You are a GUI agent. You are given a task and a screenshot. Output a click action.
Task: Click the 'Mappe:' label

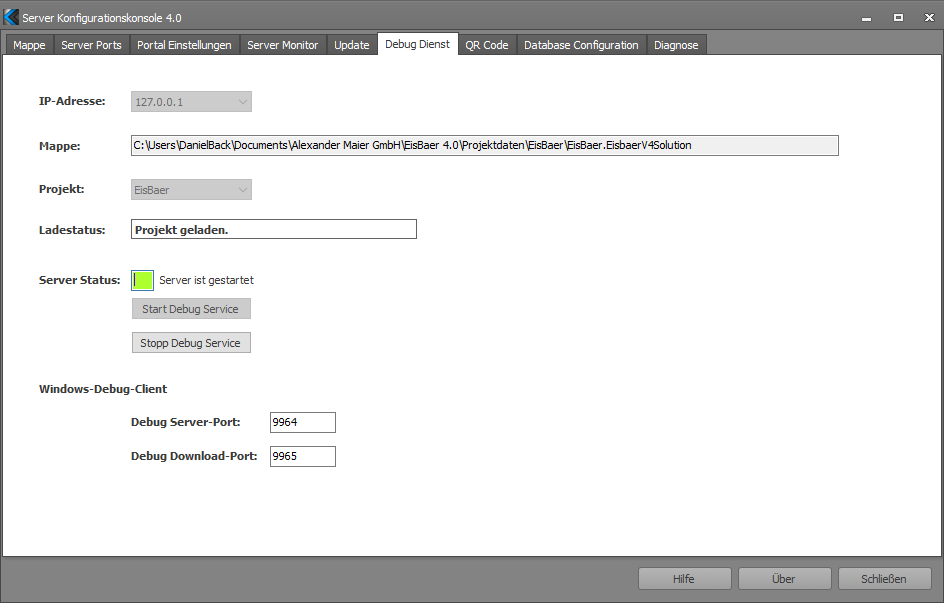[x=60, y=146]
